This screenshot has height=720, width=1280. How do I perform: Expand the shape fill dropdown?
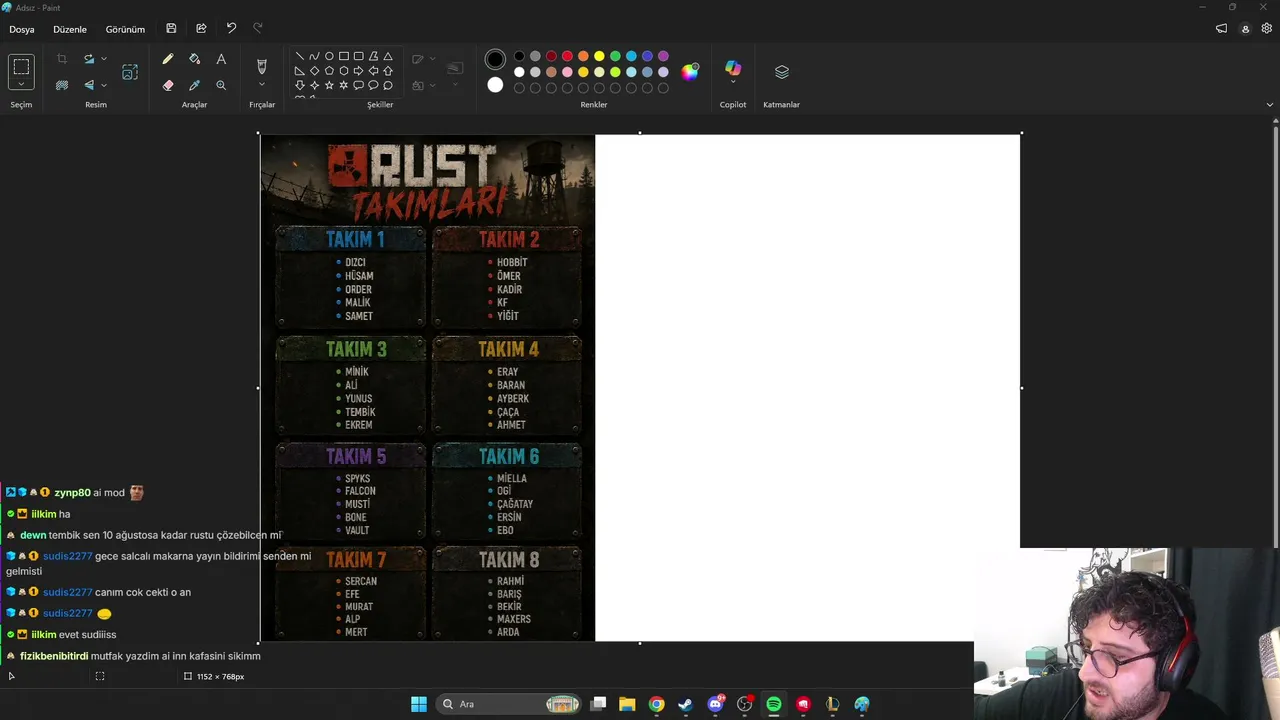pyautogui.click(x=432, y=86)
